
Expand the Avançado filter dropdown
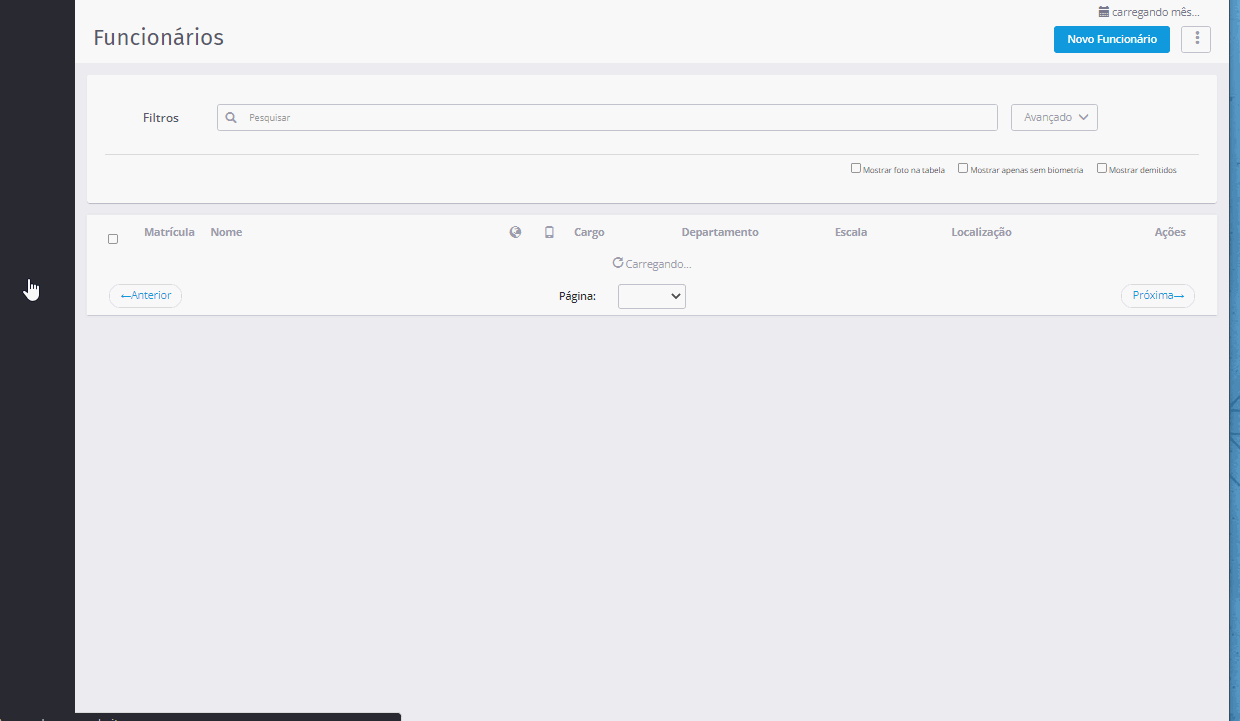1054,117
